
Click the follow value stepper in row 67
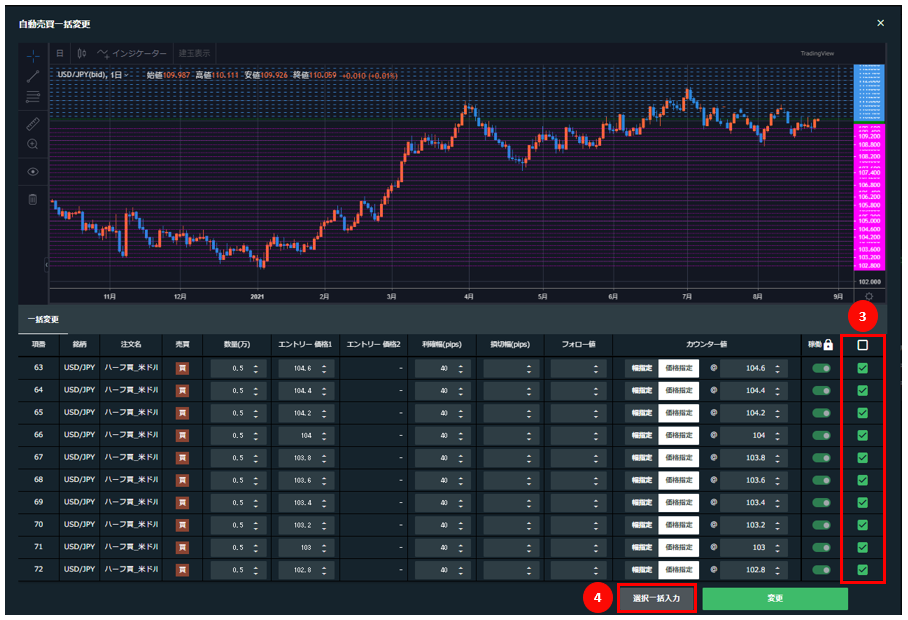[x=596, y=458]
